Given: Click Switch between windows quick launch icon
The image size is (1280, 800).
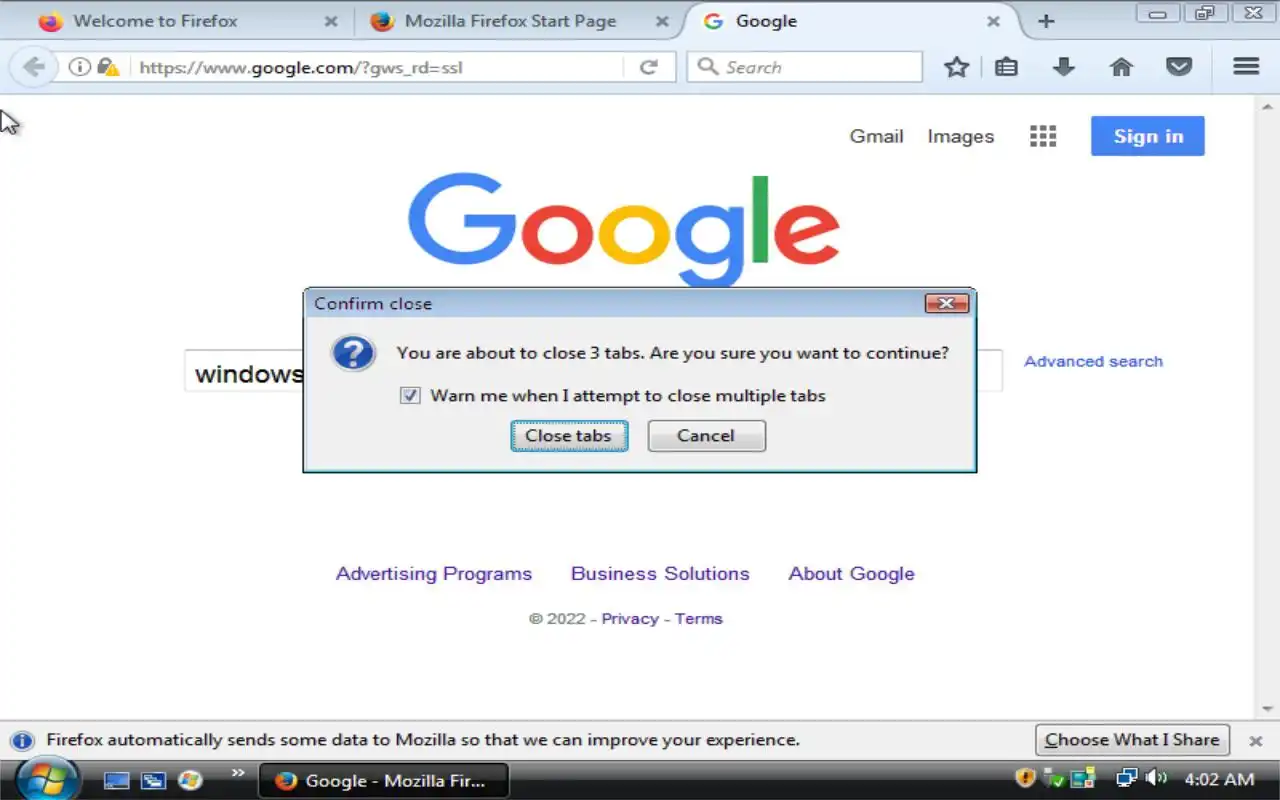Looking at the screenshot, I should tap(153, 780).
